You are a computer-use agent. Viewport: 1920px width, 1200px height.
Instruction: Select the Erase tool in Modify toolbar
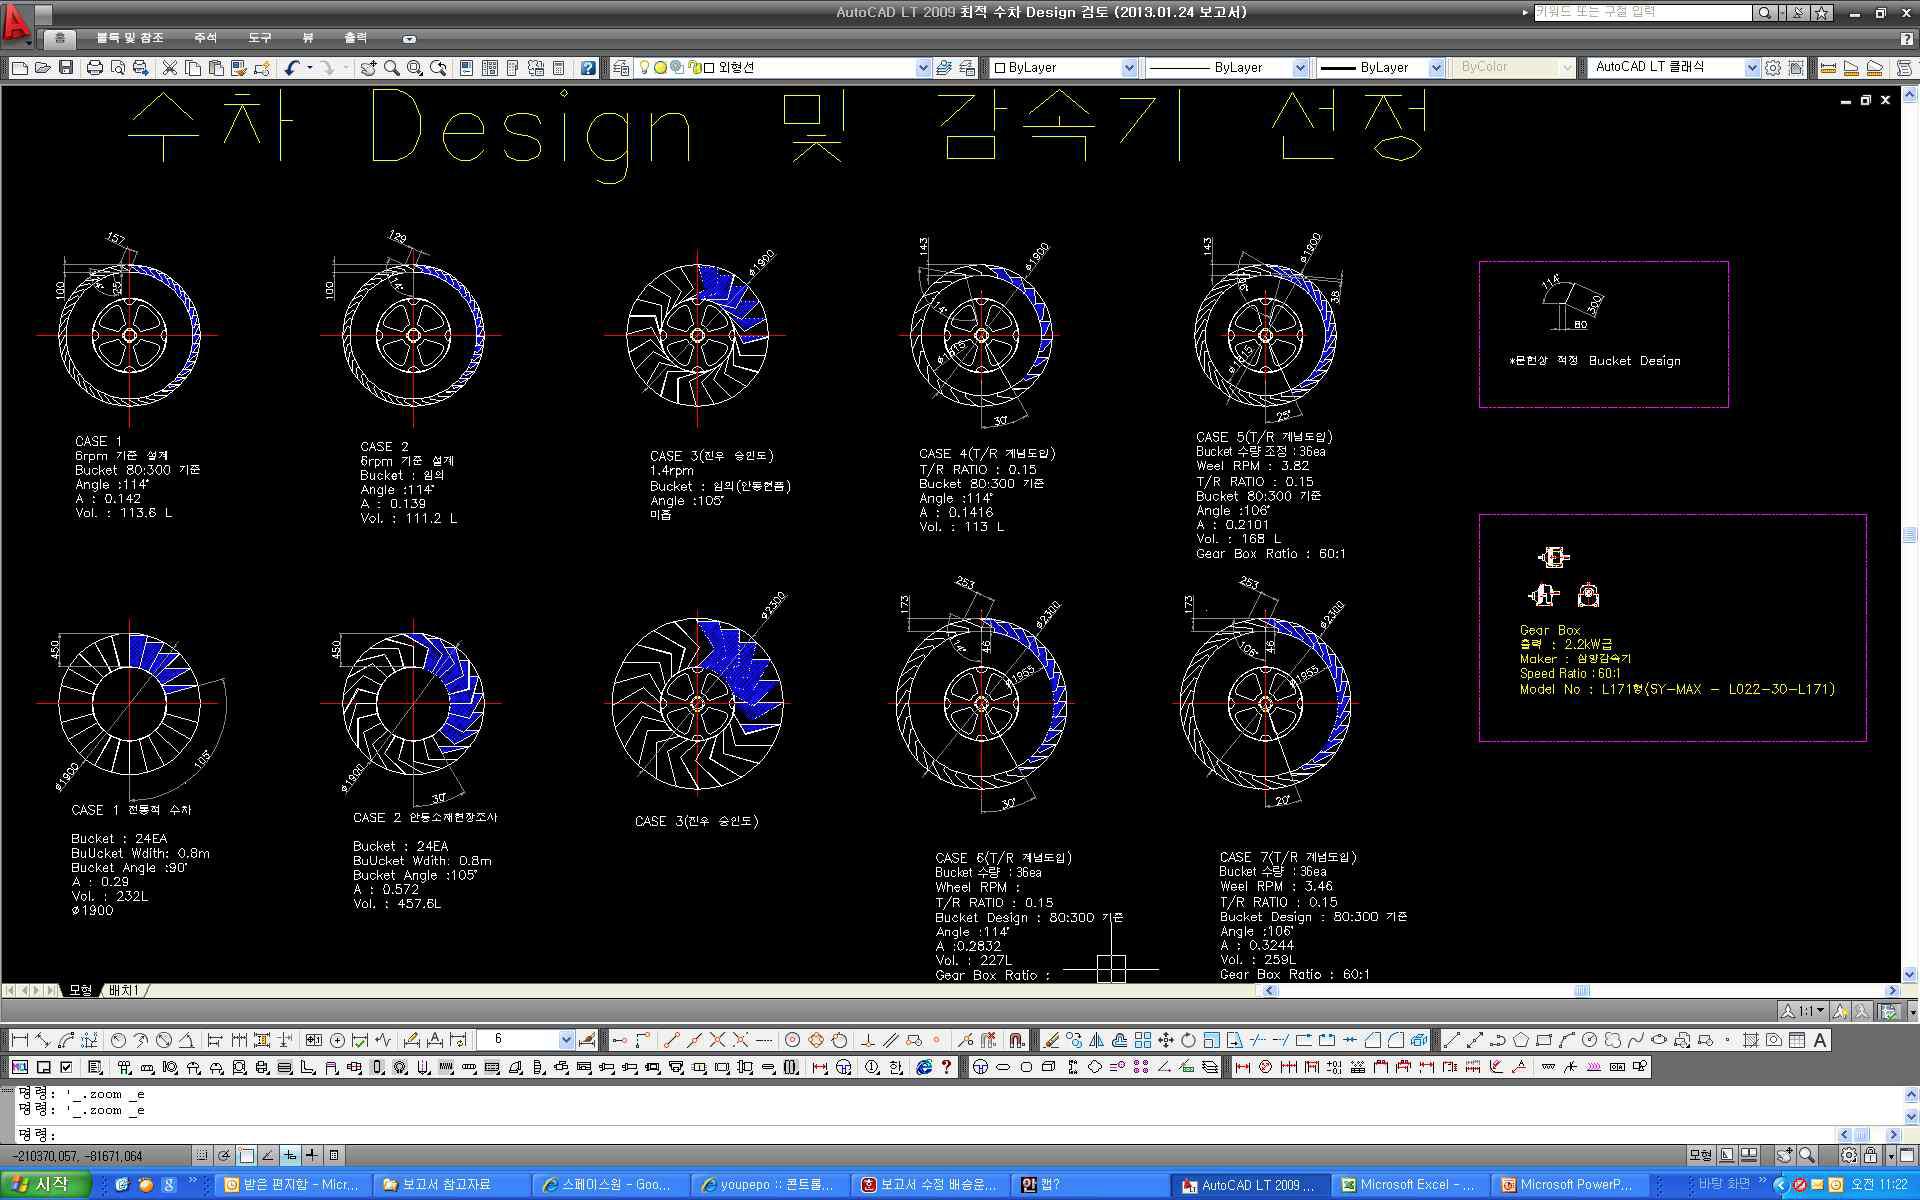(1051, 1040)
